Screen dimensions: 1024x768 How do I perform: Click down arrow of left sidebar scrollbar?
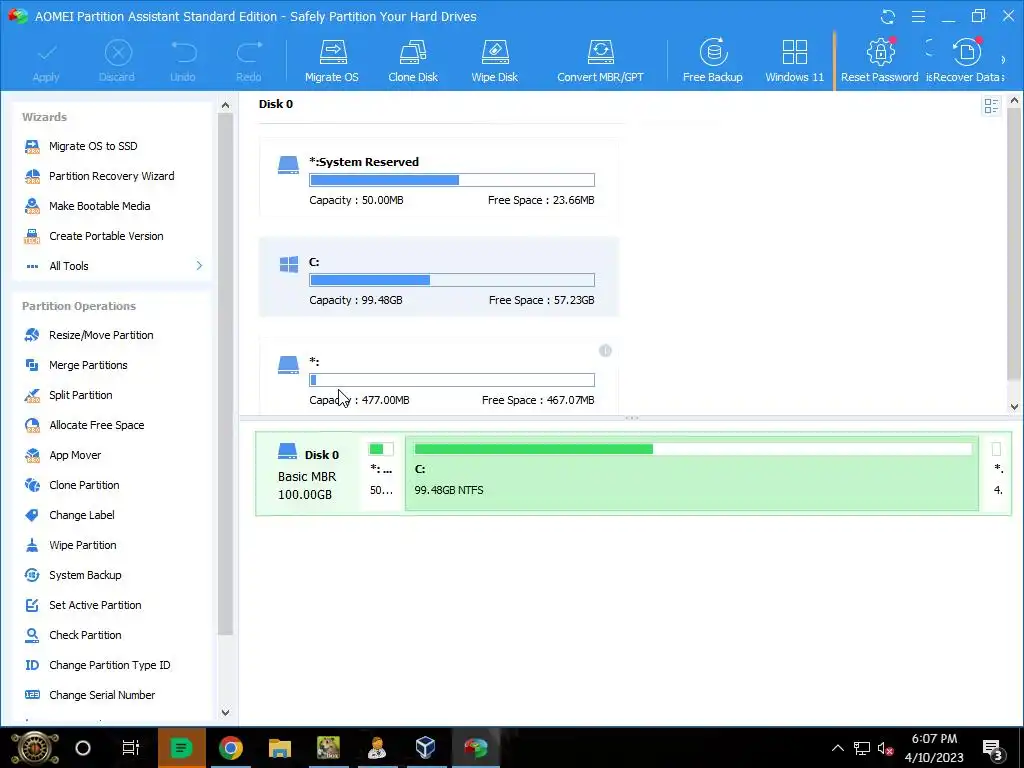pos(225,712)
